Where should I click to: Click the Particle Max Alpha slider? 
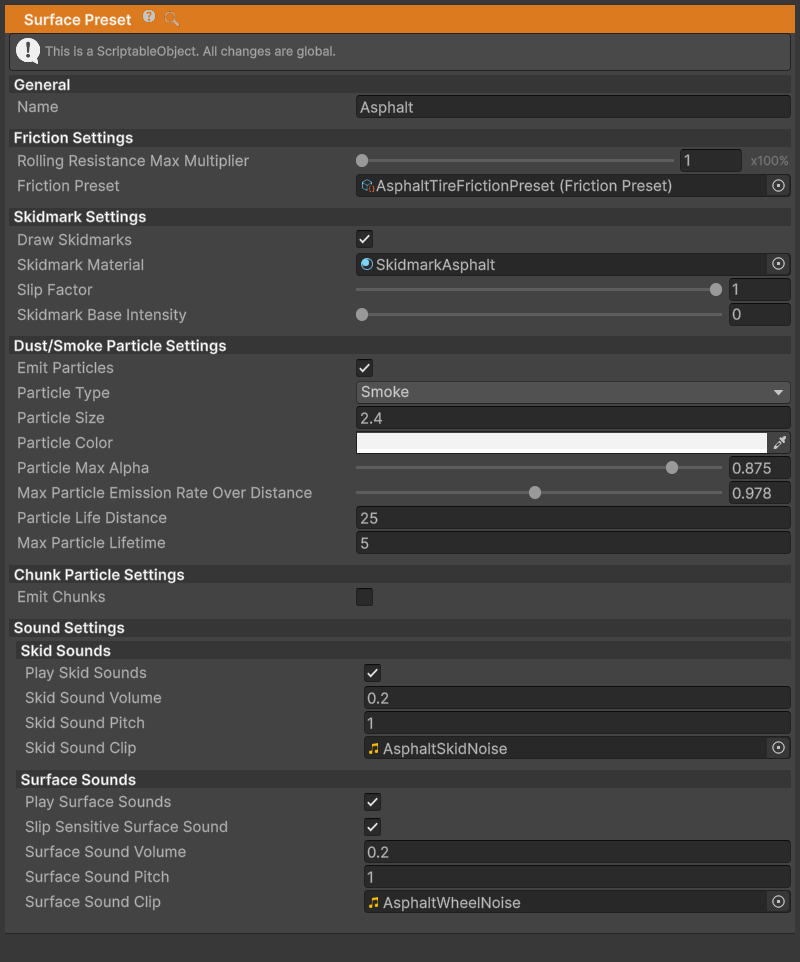[539, 468]
